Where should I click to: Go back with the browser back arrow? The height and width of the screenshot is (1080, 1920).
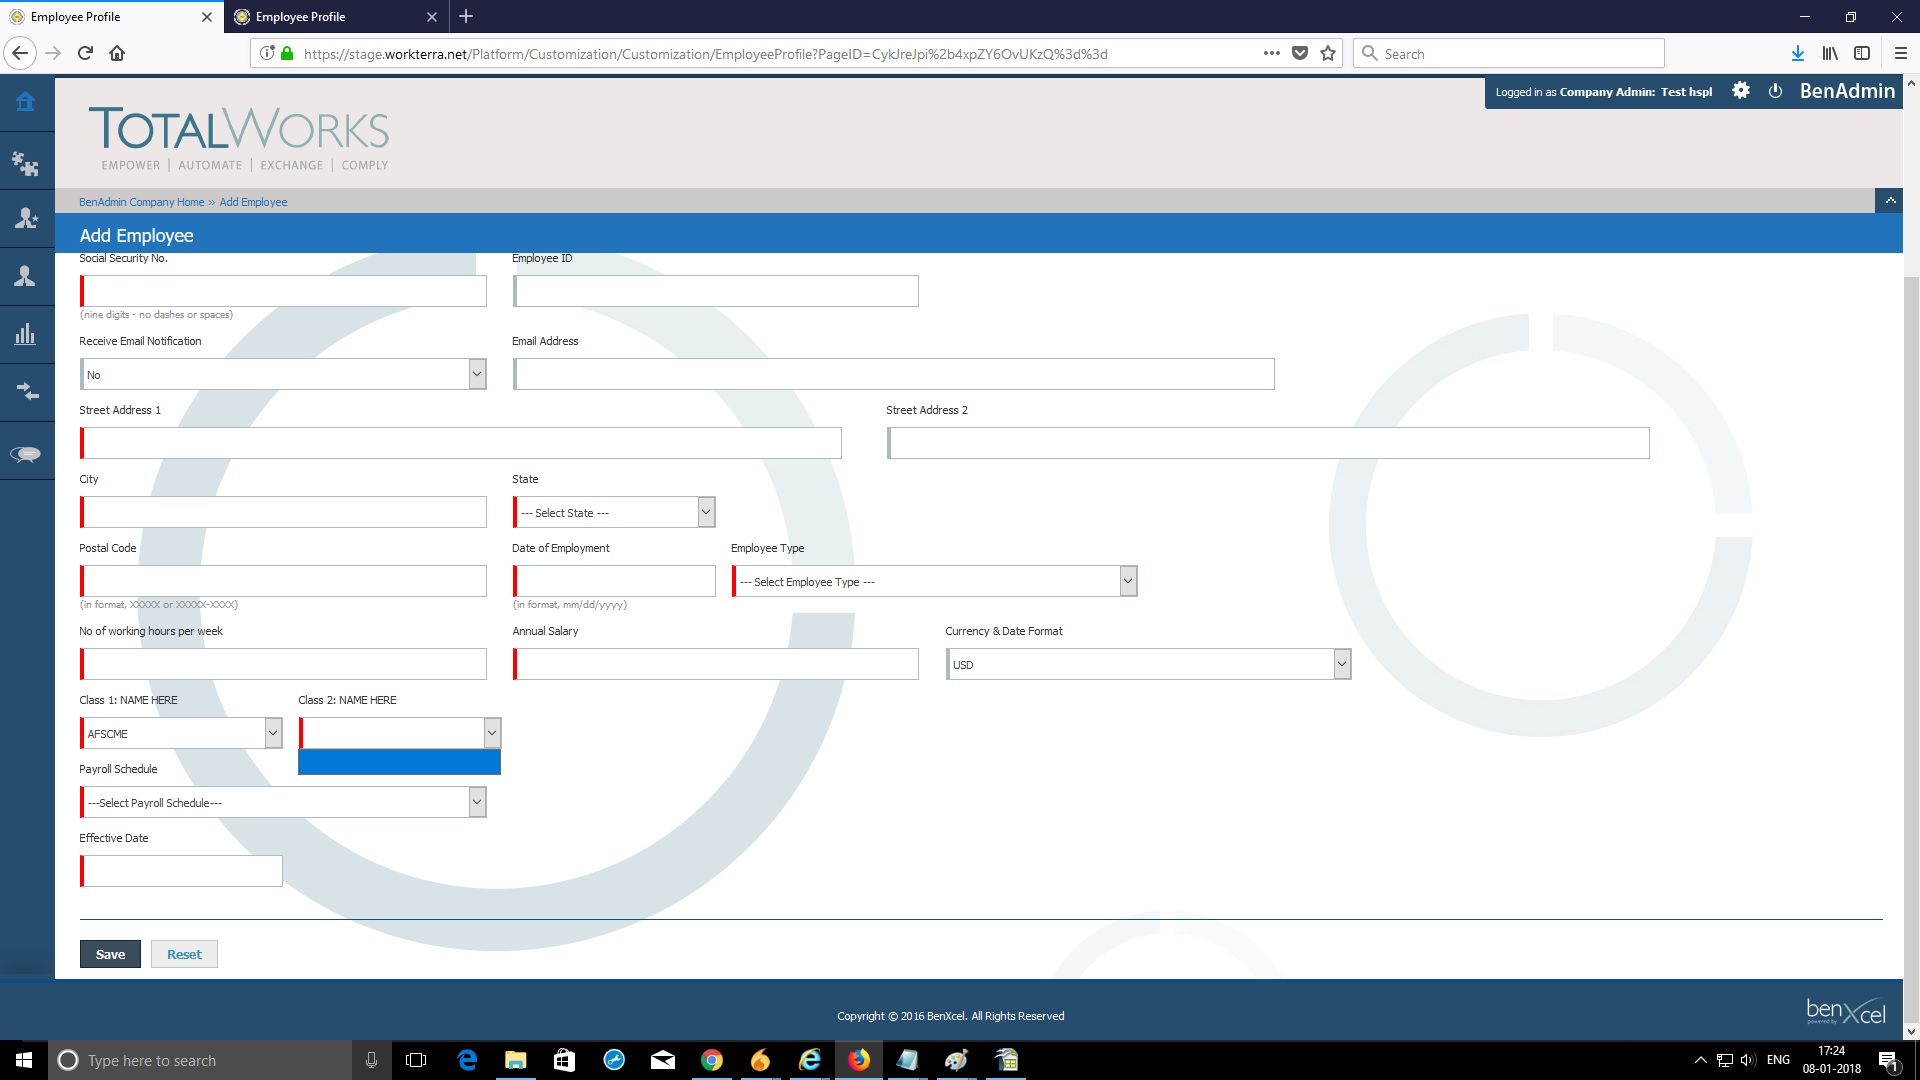pos(20,54)
